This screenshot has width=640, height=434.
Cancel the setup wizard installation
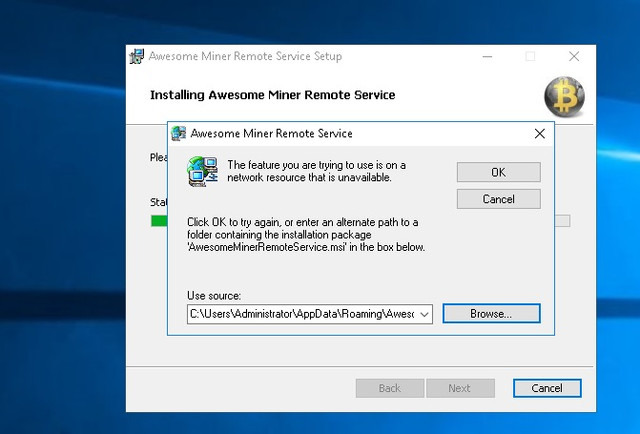point(547,388)
